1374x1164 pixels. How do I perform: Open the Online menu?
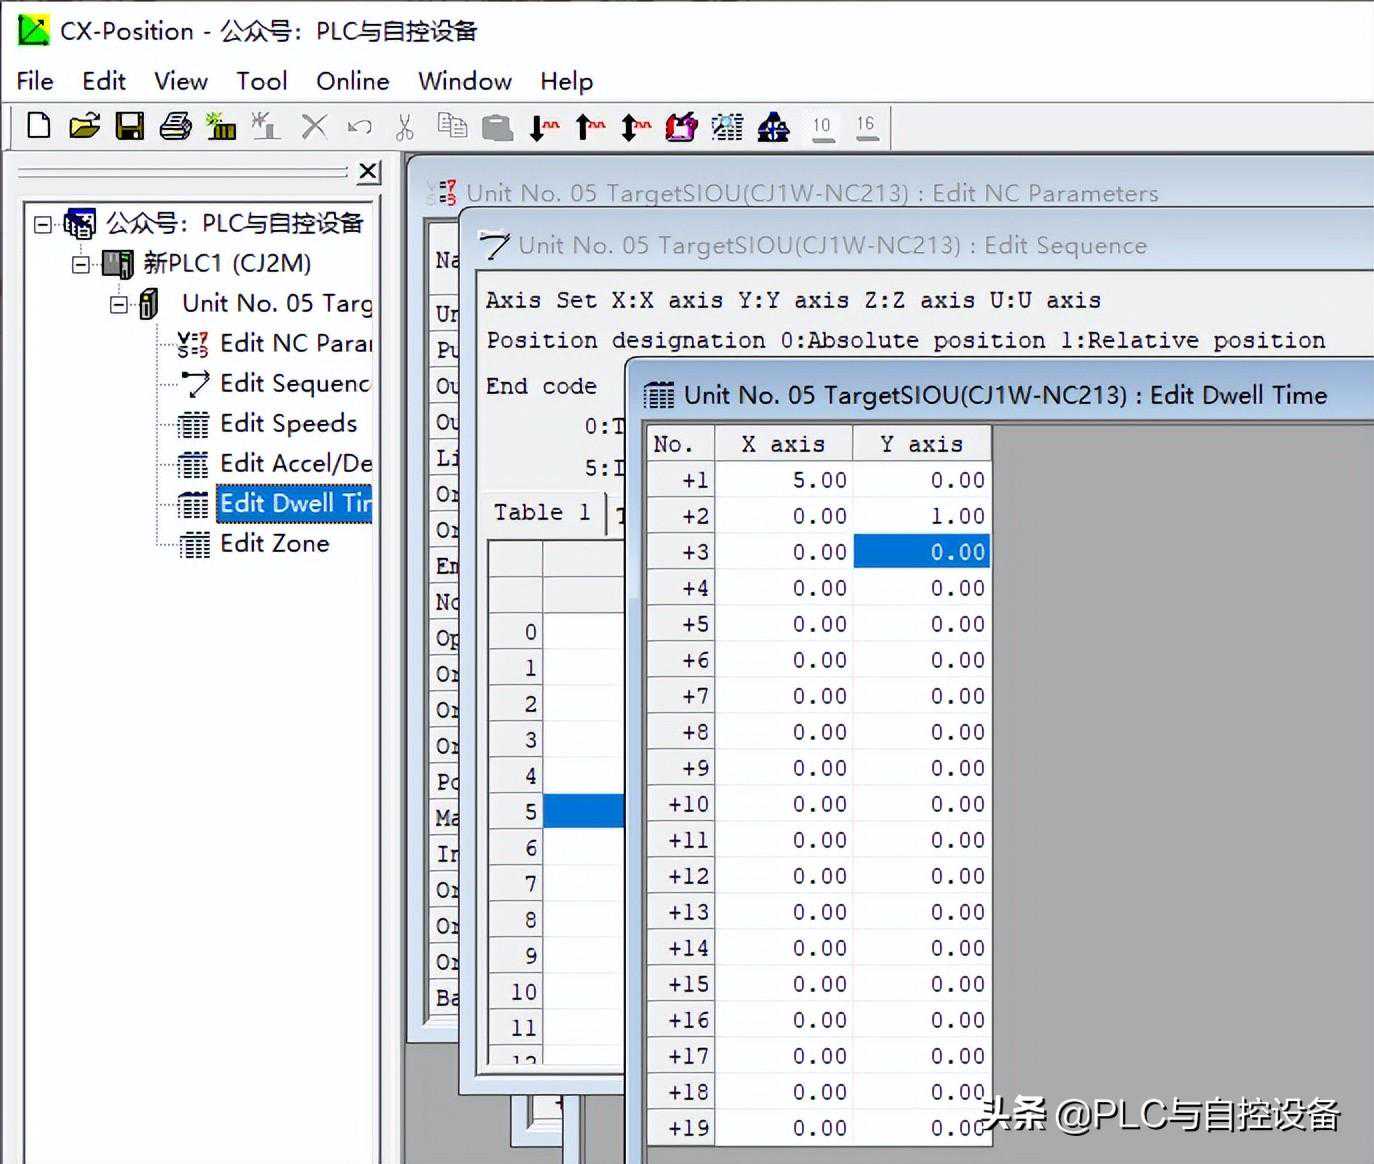pyautogui.click(x=352, y=81)
